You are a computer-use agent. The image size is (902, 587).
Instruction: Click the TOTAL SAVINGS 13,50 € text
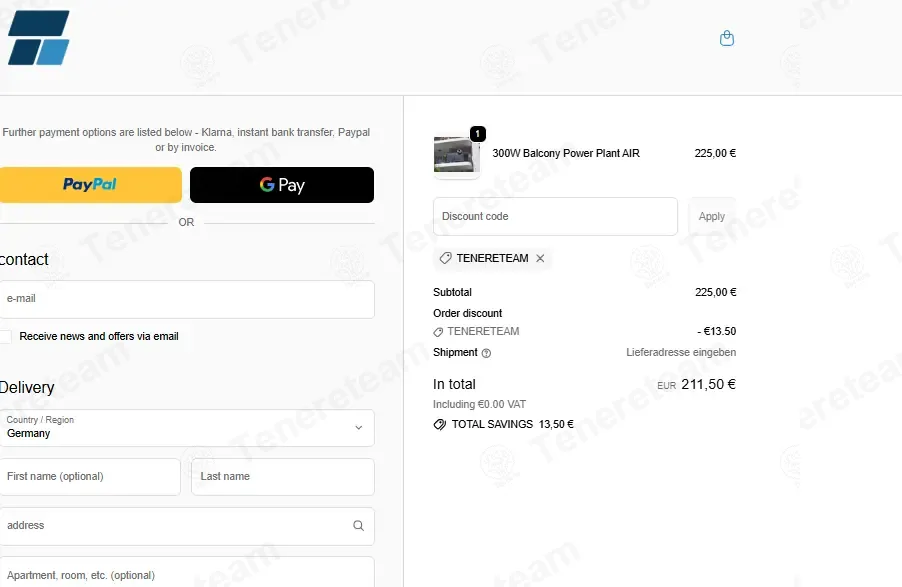click(513, 424)
